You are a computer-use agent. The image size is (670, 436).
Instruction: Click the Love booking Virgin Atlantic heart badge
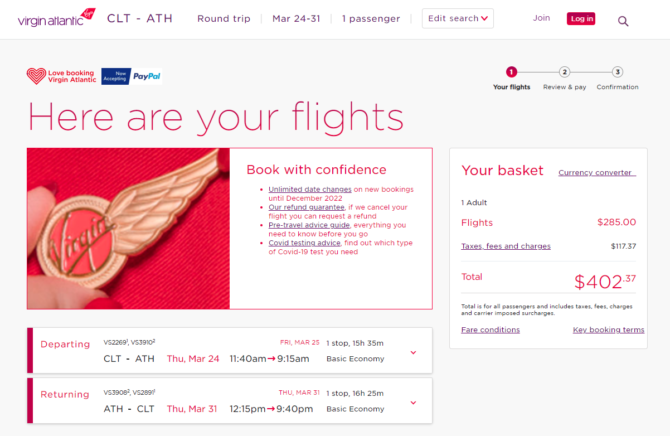pyautogui.click(x=61, y=76)
